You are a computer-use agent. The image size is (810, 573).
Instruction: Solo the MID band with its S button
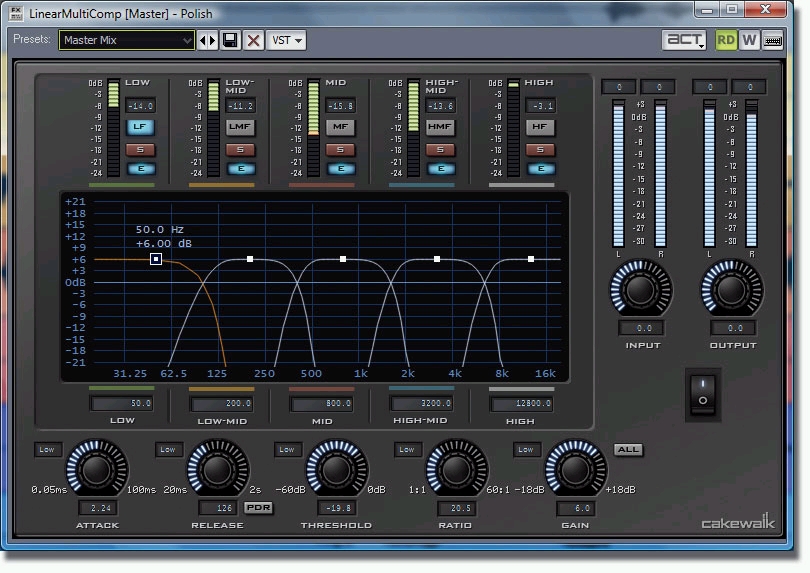point(340,150)
